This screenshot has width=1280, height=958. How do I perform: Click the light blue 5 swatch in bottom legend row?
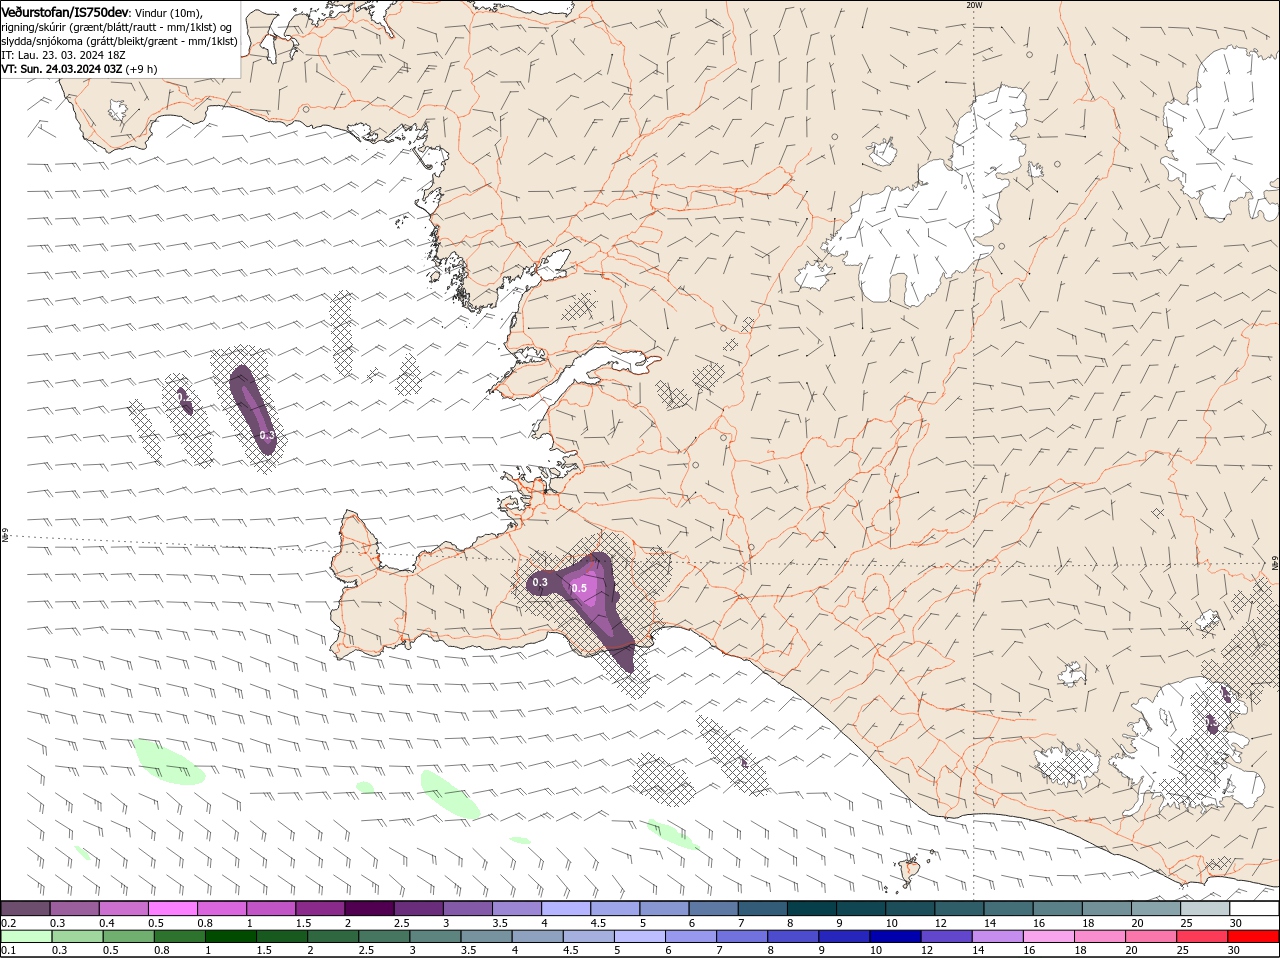pos(639,937)
